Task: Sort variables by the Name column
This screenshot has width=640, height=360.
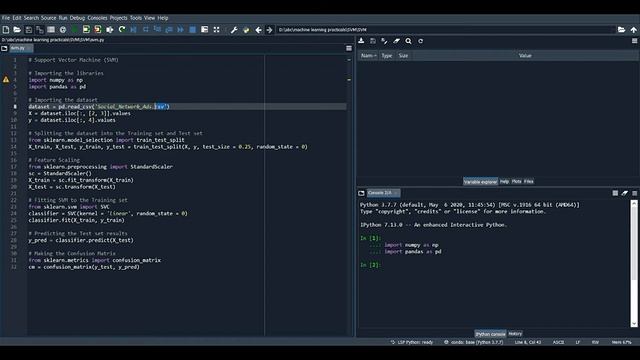Action: point(368,56)
